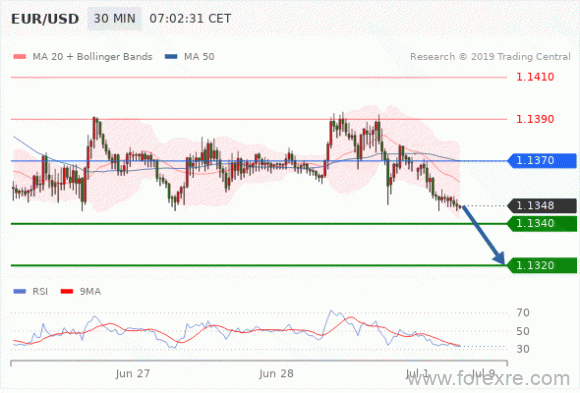This screenshot has height=393, width=580.
Task: Click the blue MA 50 legend swatch
Action: click(x=171, y=57)
